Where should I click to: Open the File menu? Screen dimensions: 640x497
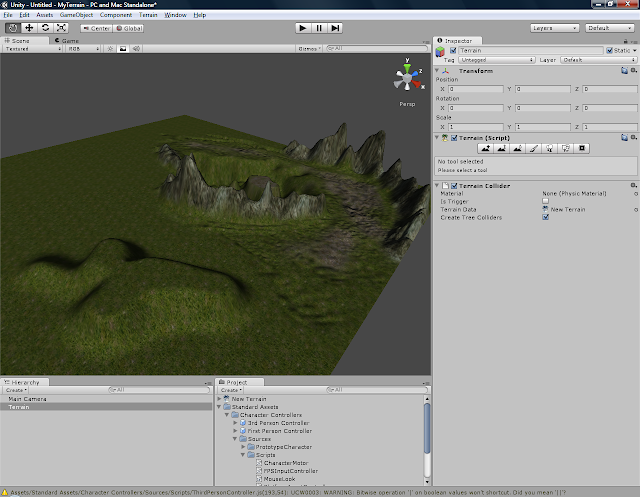8,15
